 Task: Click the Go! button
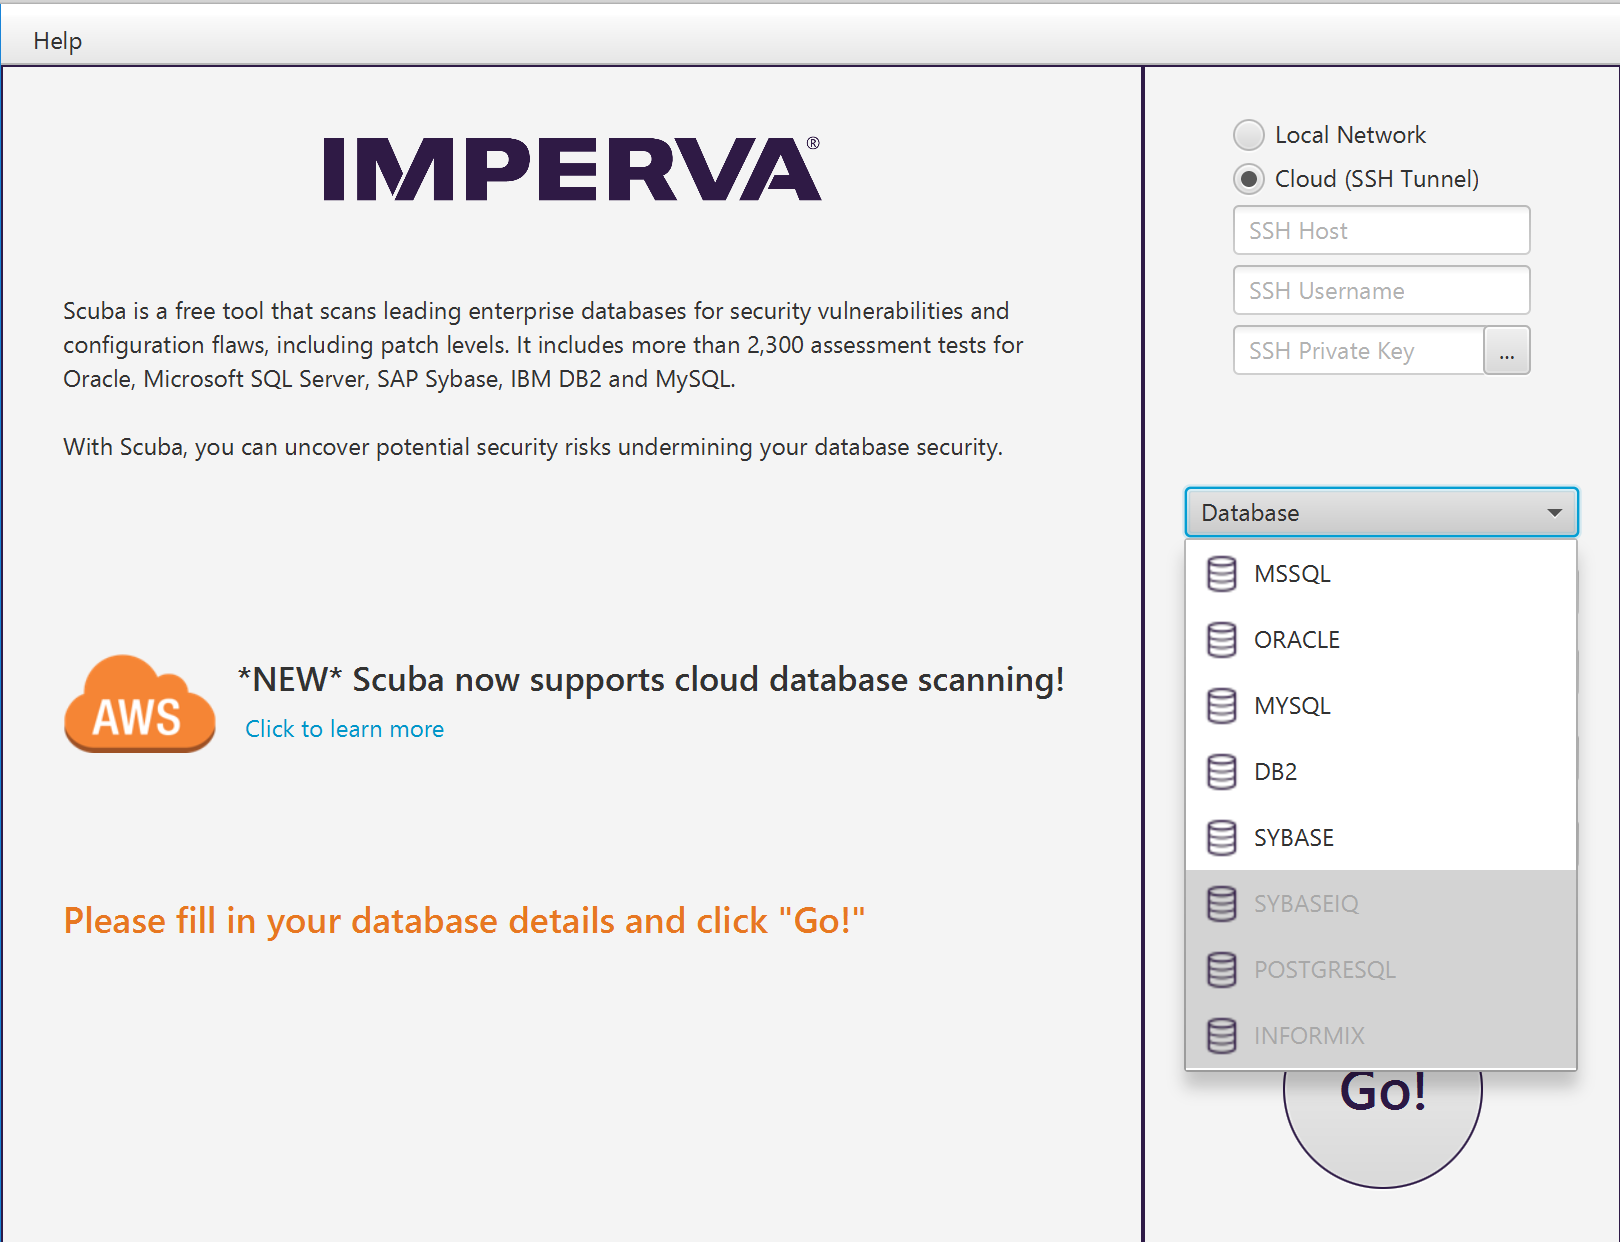1383,1128
